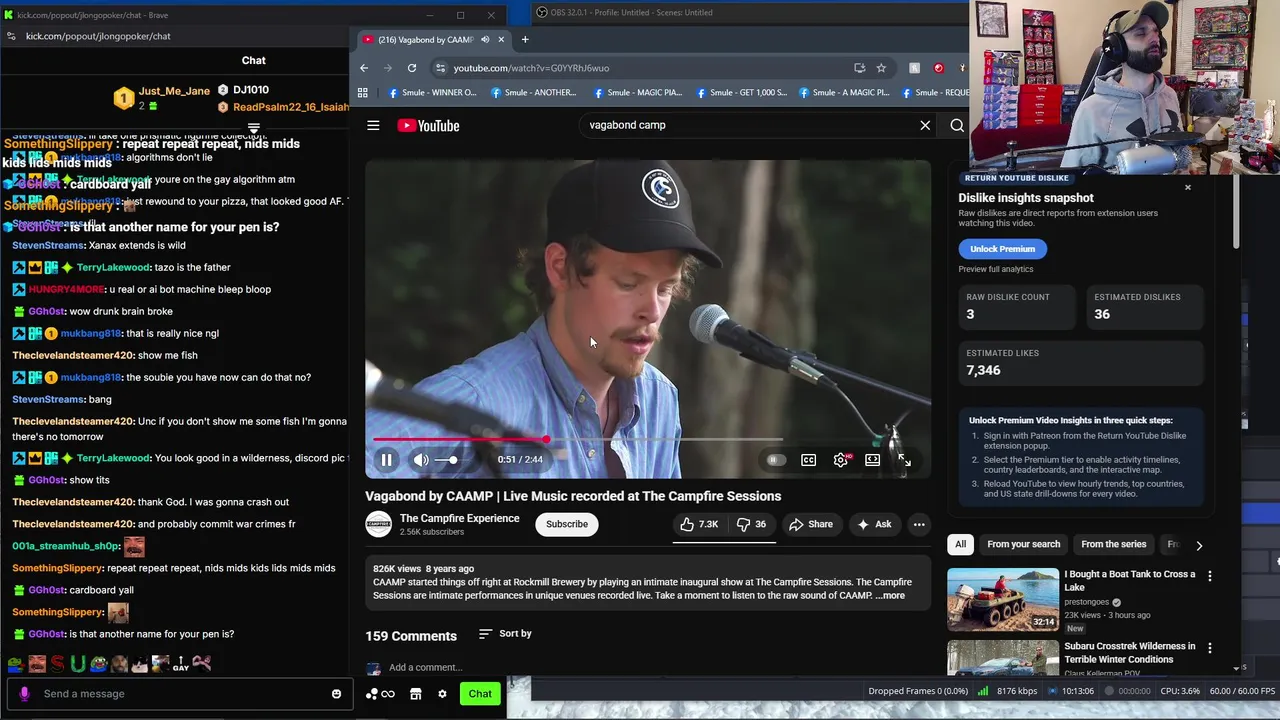Viewport: 1280px width, 720px height.
Task: Mute the Vagabond tab audio icon
Action: pyautogui.click(x=485, y=40)
